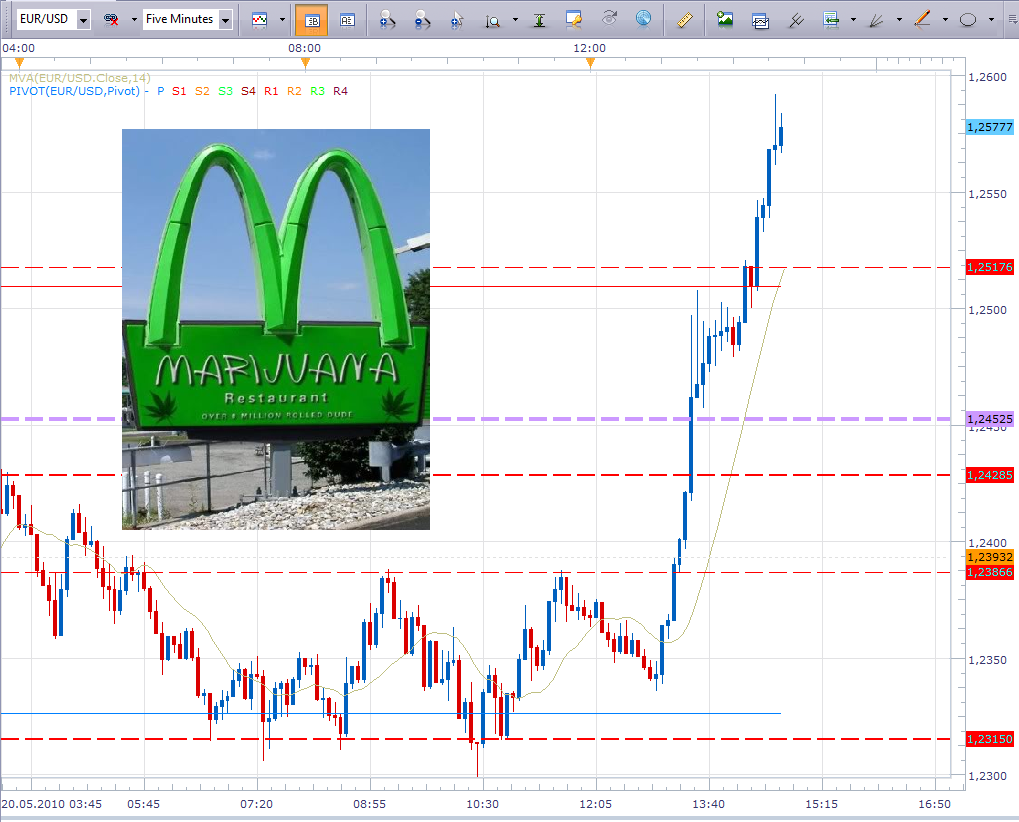Click the purple 1,24525 level label
This screenshot has width=1019, height=822.
[990, 419]
